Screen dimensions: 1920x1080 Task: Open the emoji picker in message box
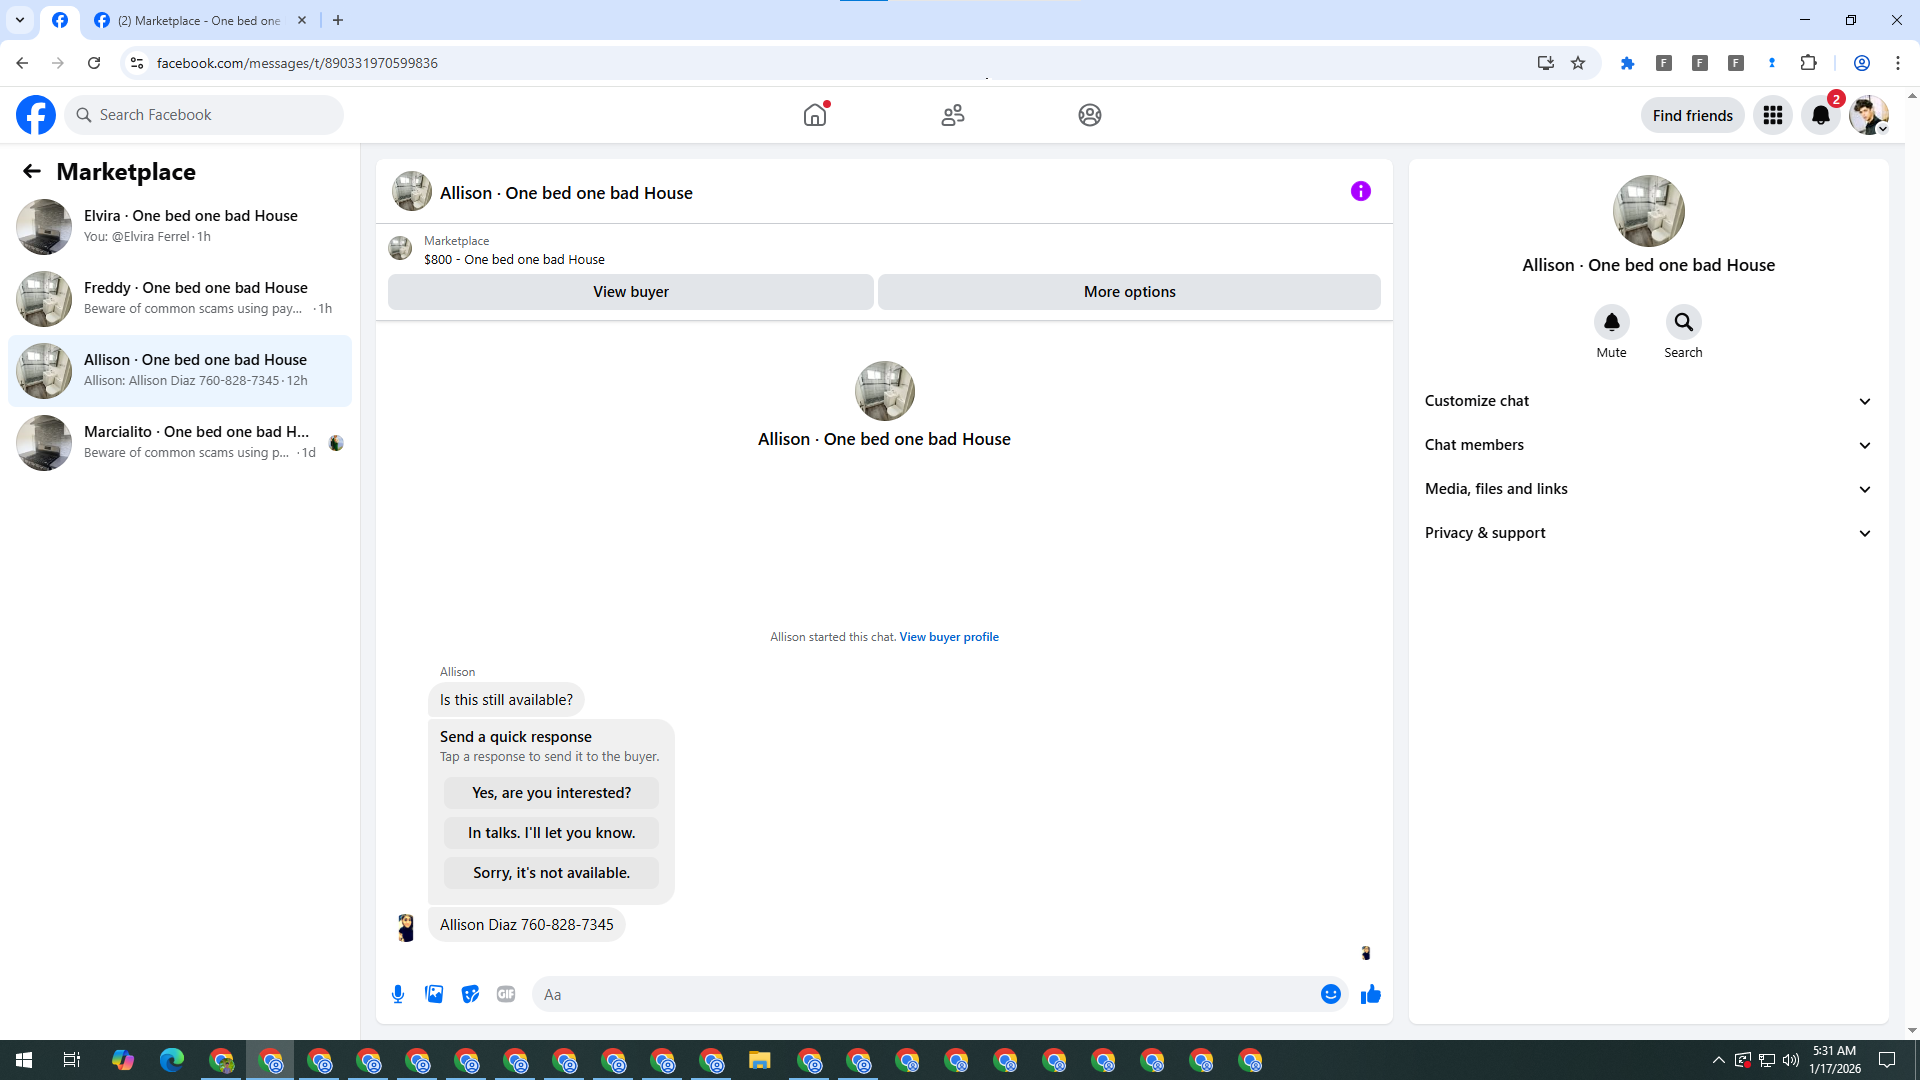1330,994
